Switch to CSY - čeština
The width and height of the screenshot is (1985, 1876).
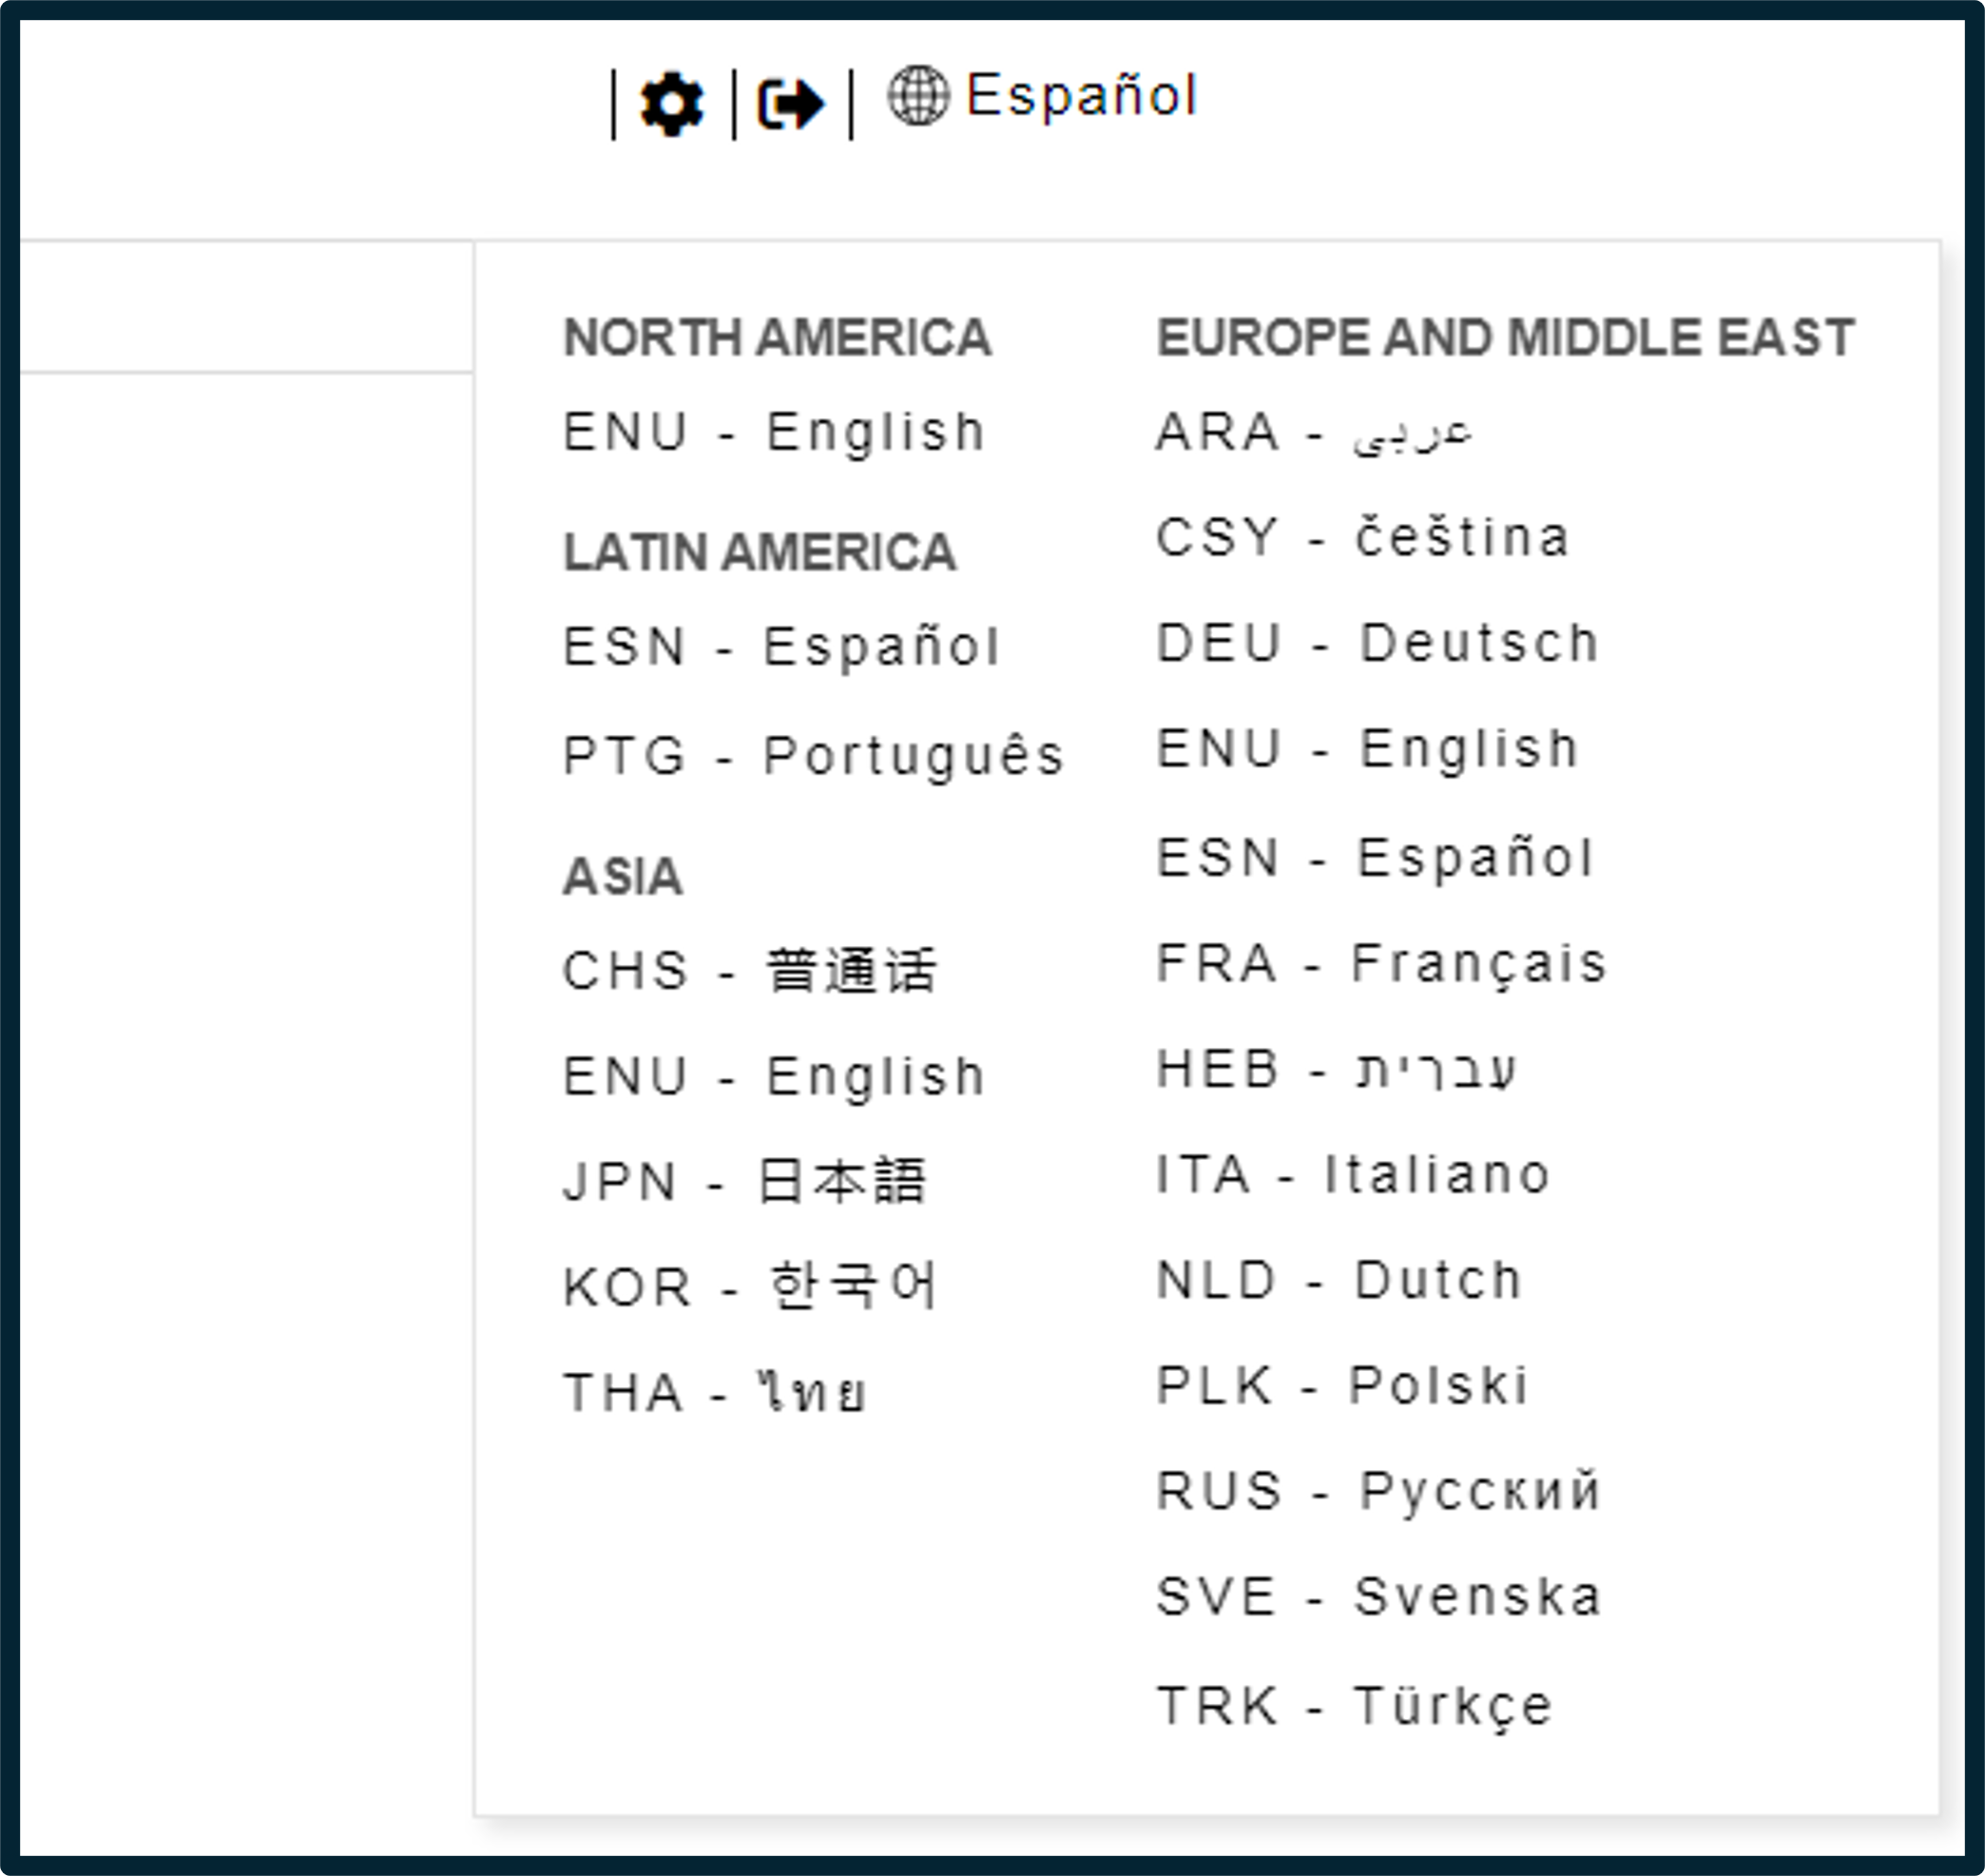coord(1363,538)
